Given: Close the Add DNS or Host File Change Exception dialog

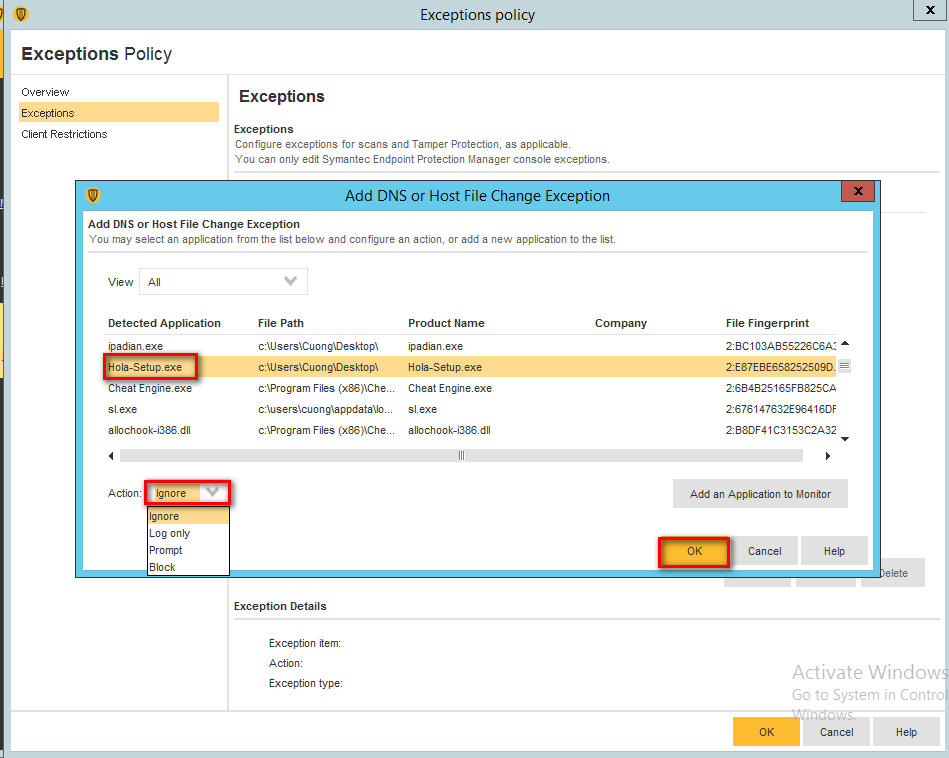Looking at the screenshot, I should tap(858, 191).
